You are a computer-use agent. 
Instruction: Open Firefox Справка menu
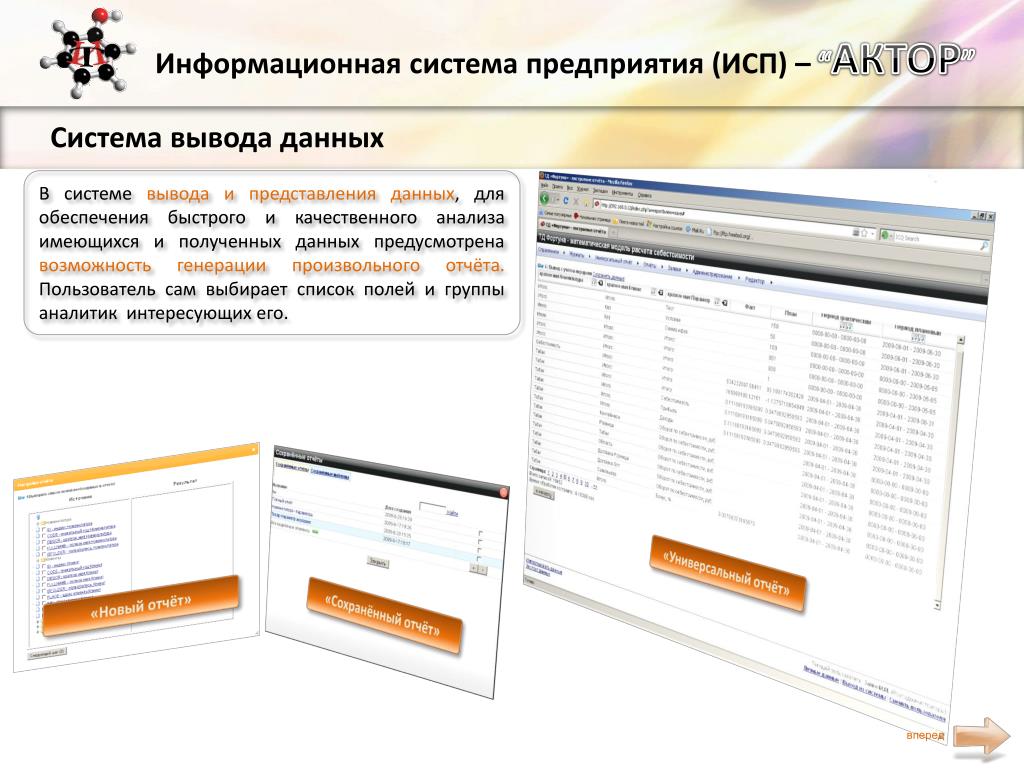[x=645, y=195]
